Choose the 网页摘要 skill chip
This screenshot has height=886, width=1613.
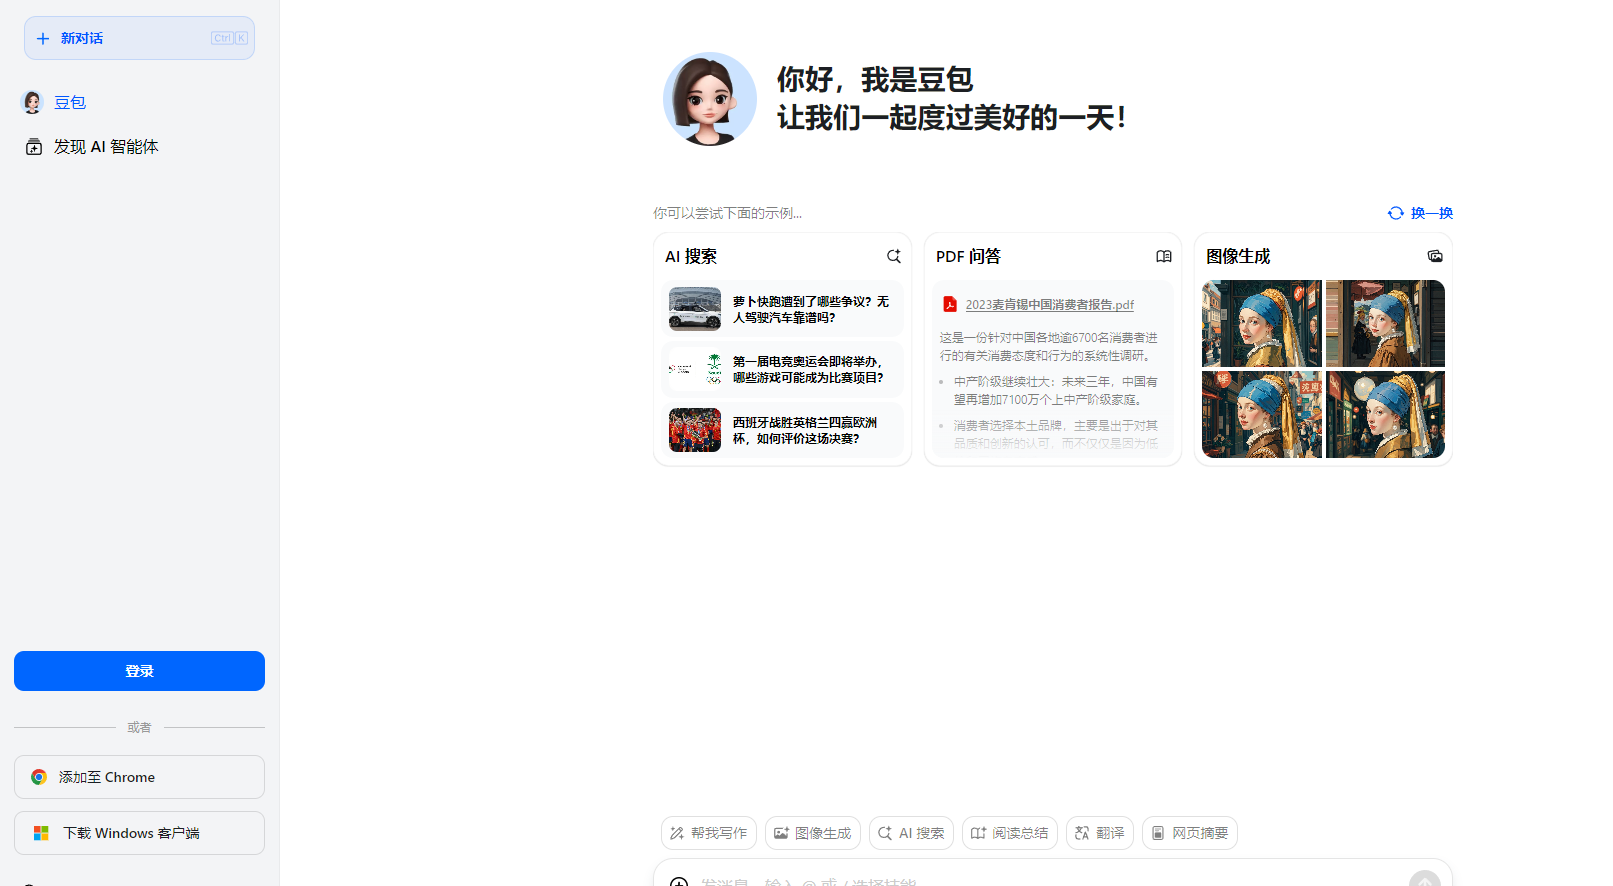pos(1190,833)
